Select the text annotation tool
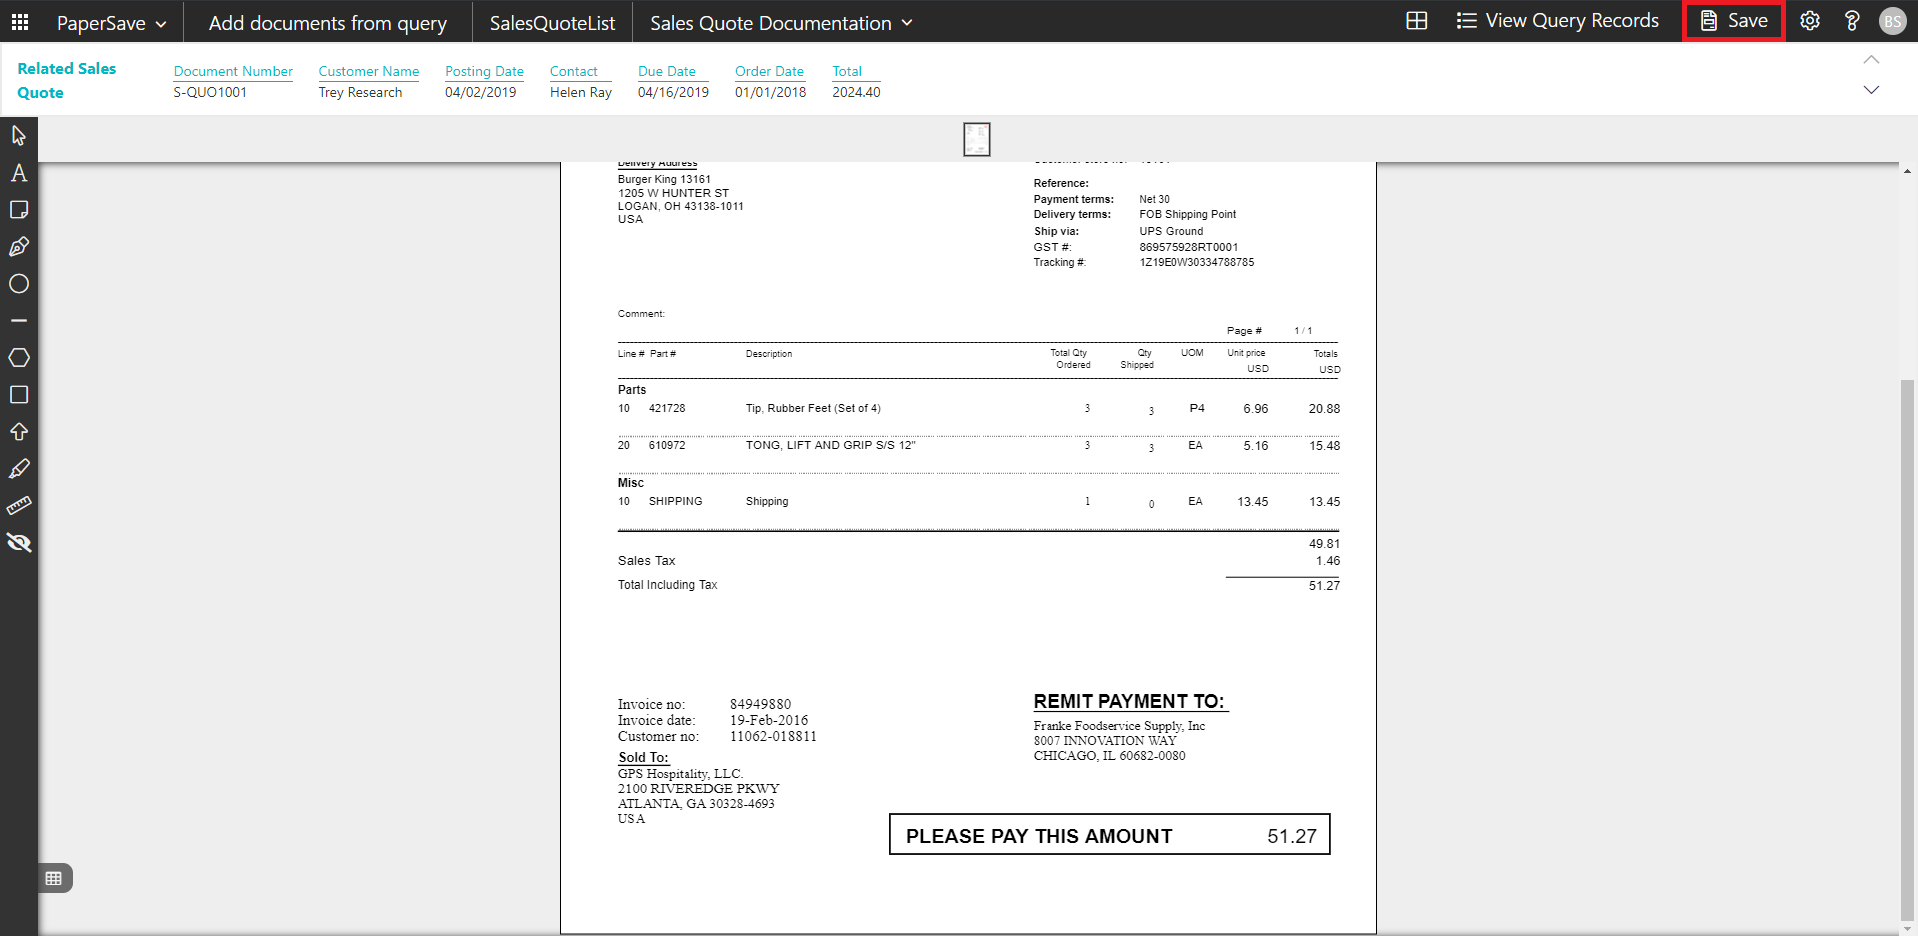This screenshot has width=1918, height=936. coord(19,173)
